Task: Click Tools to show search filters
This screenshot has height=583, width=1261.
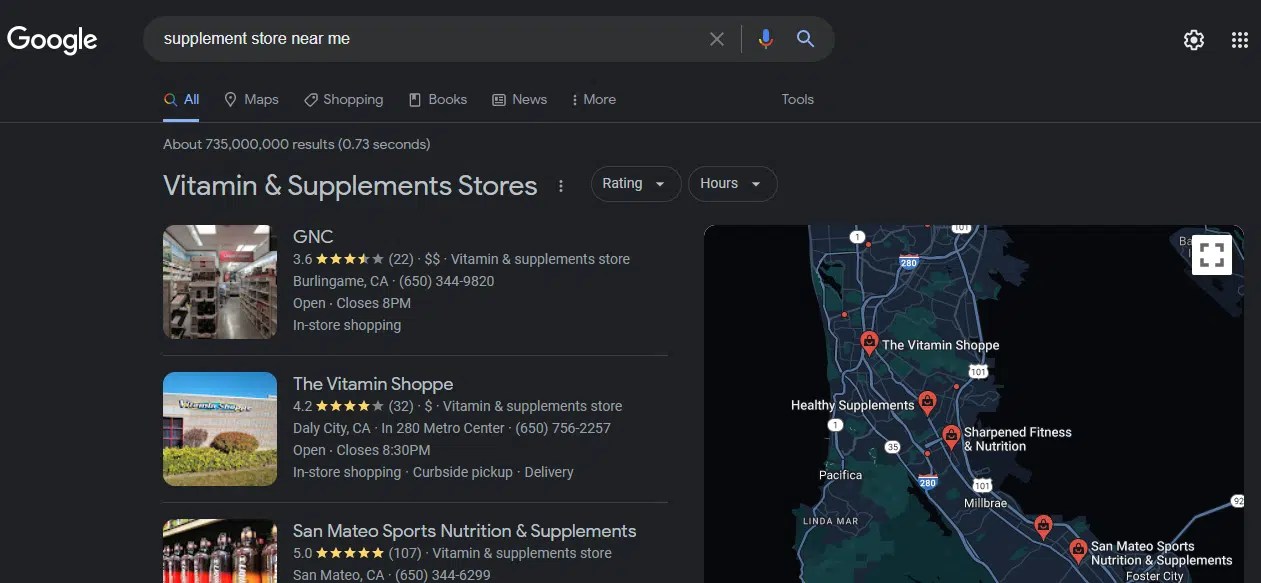Action: click(797, 99)
